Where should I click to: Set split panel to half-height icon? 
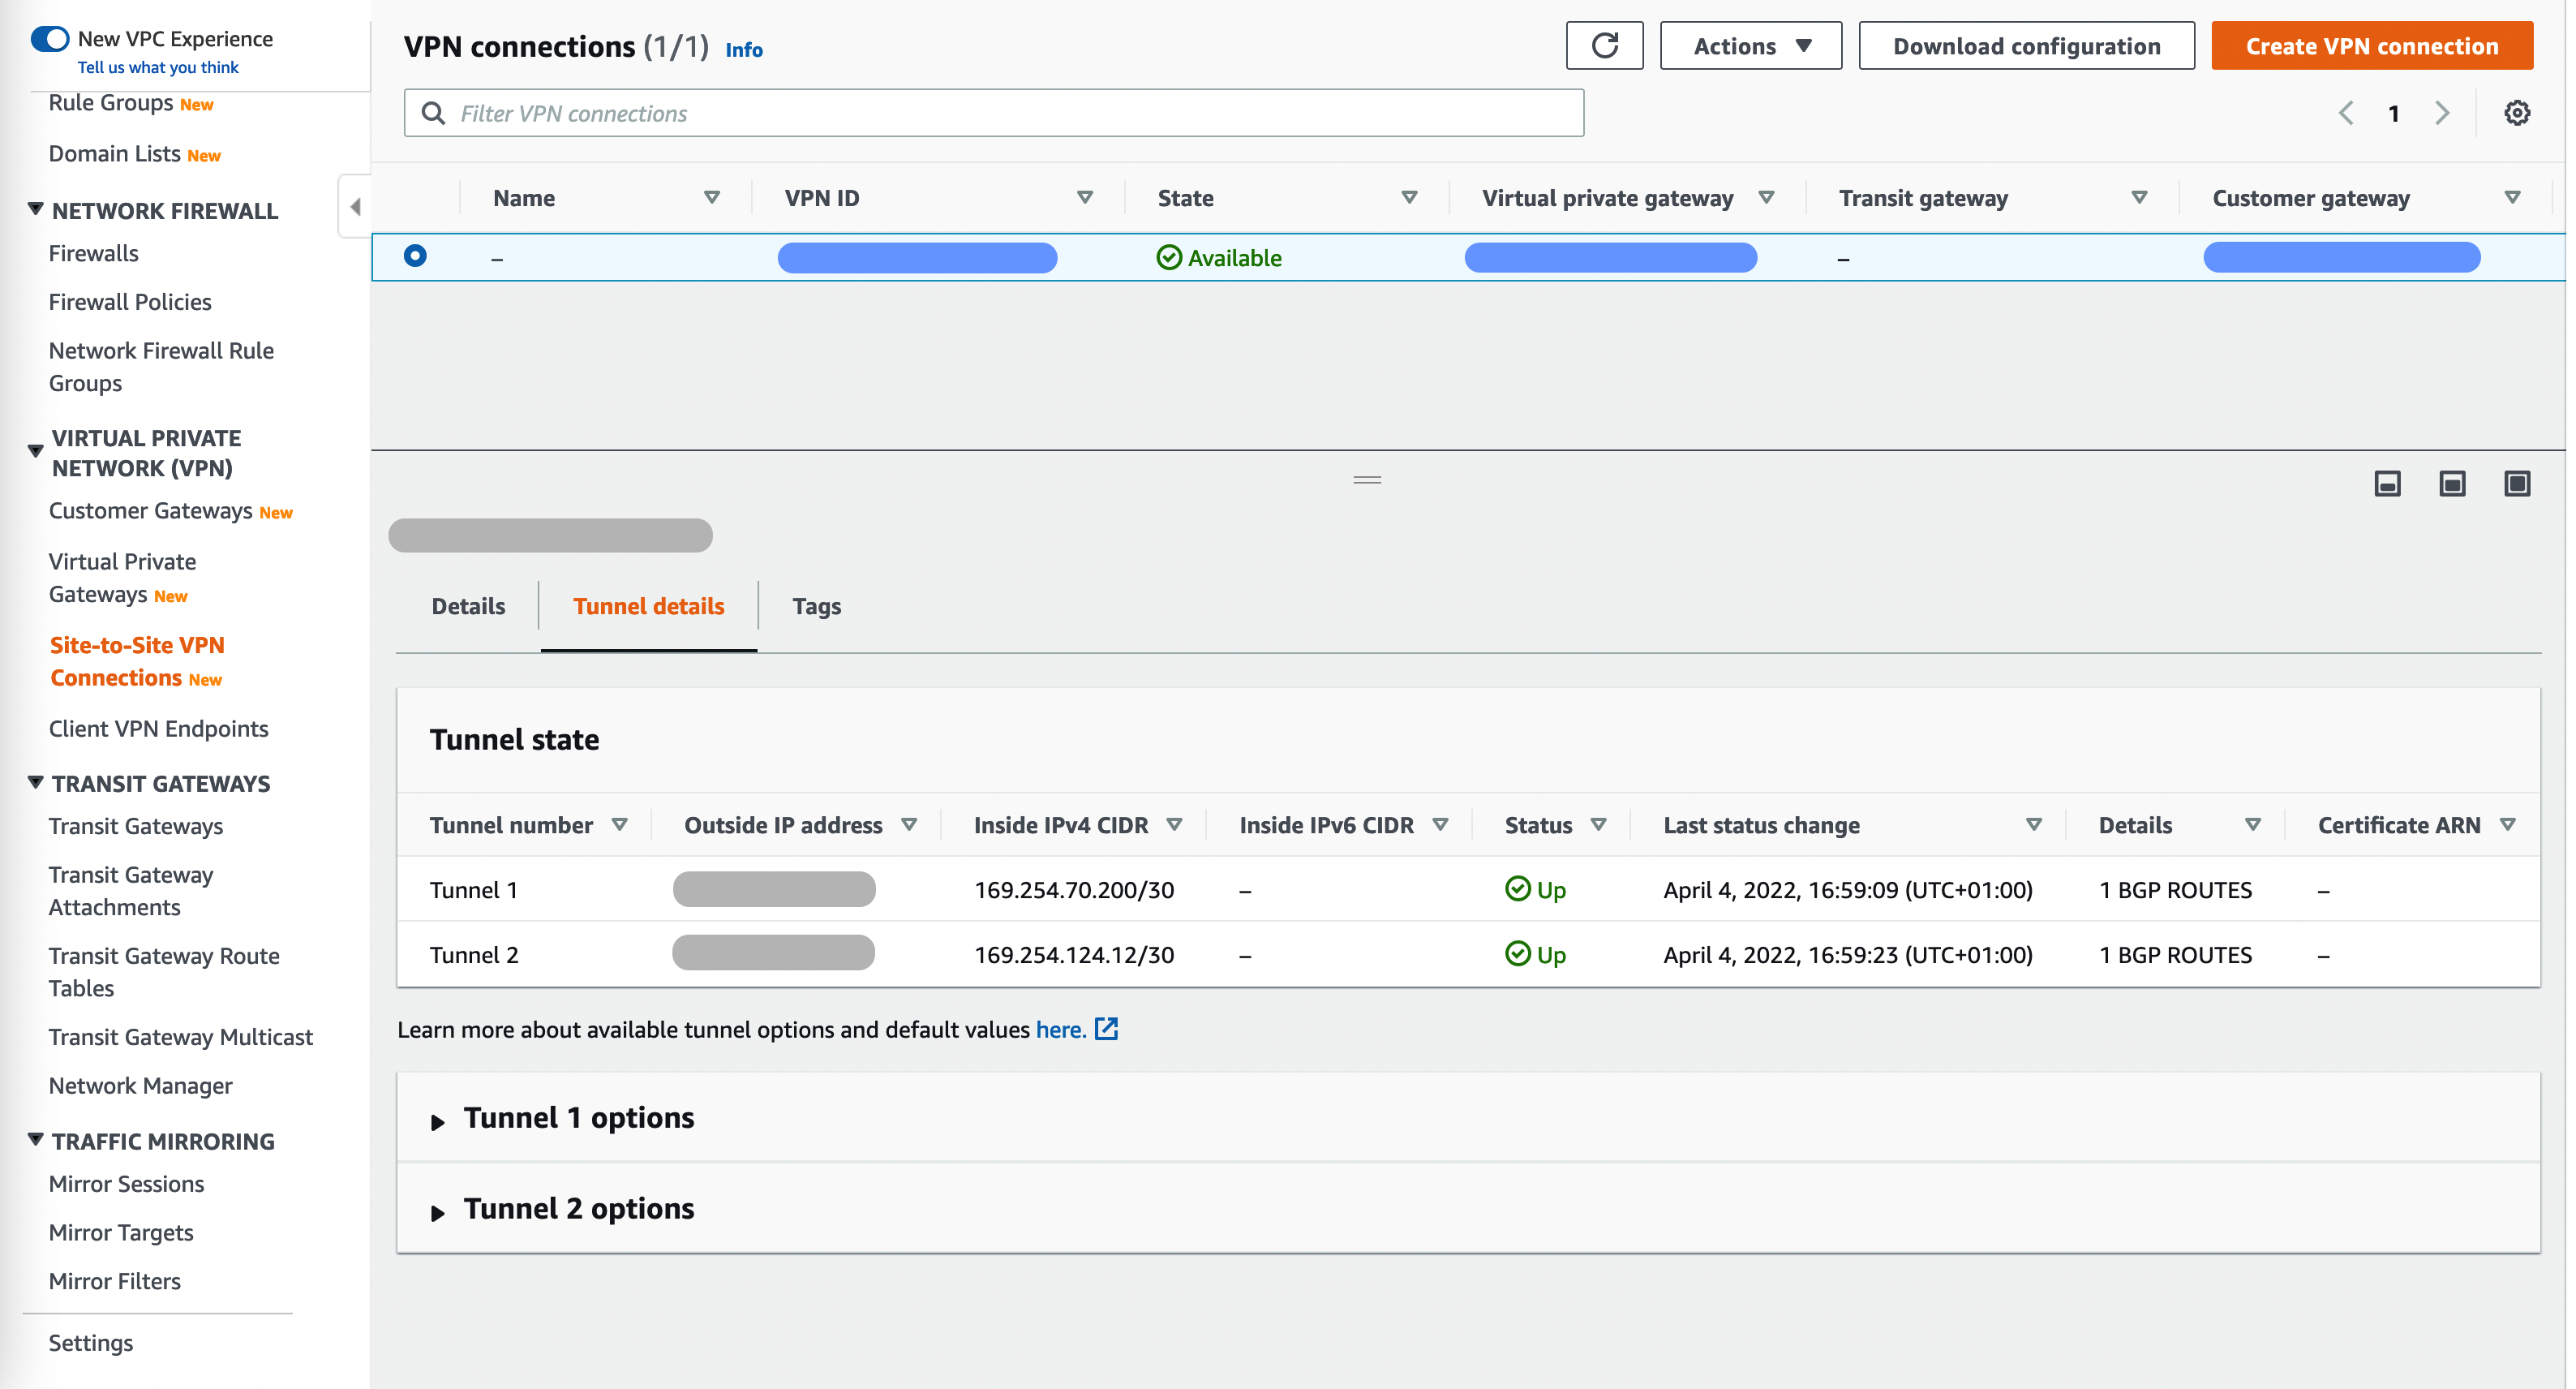click(2452, 484)
